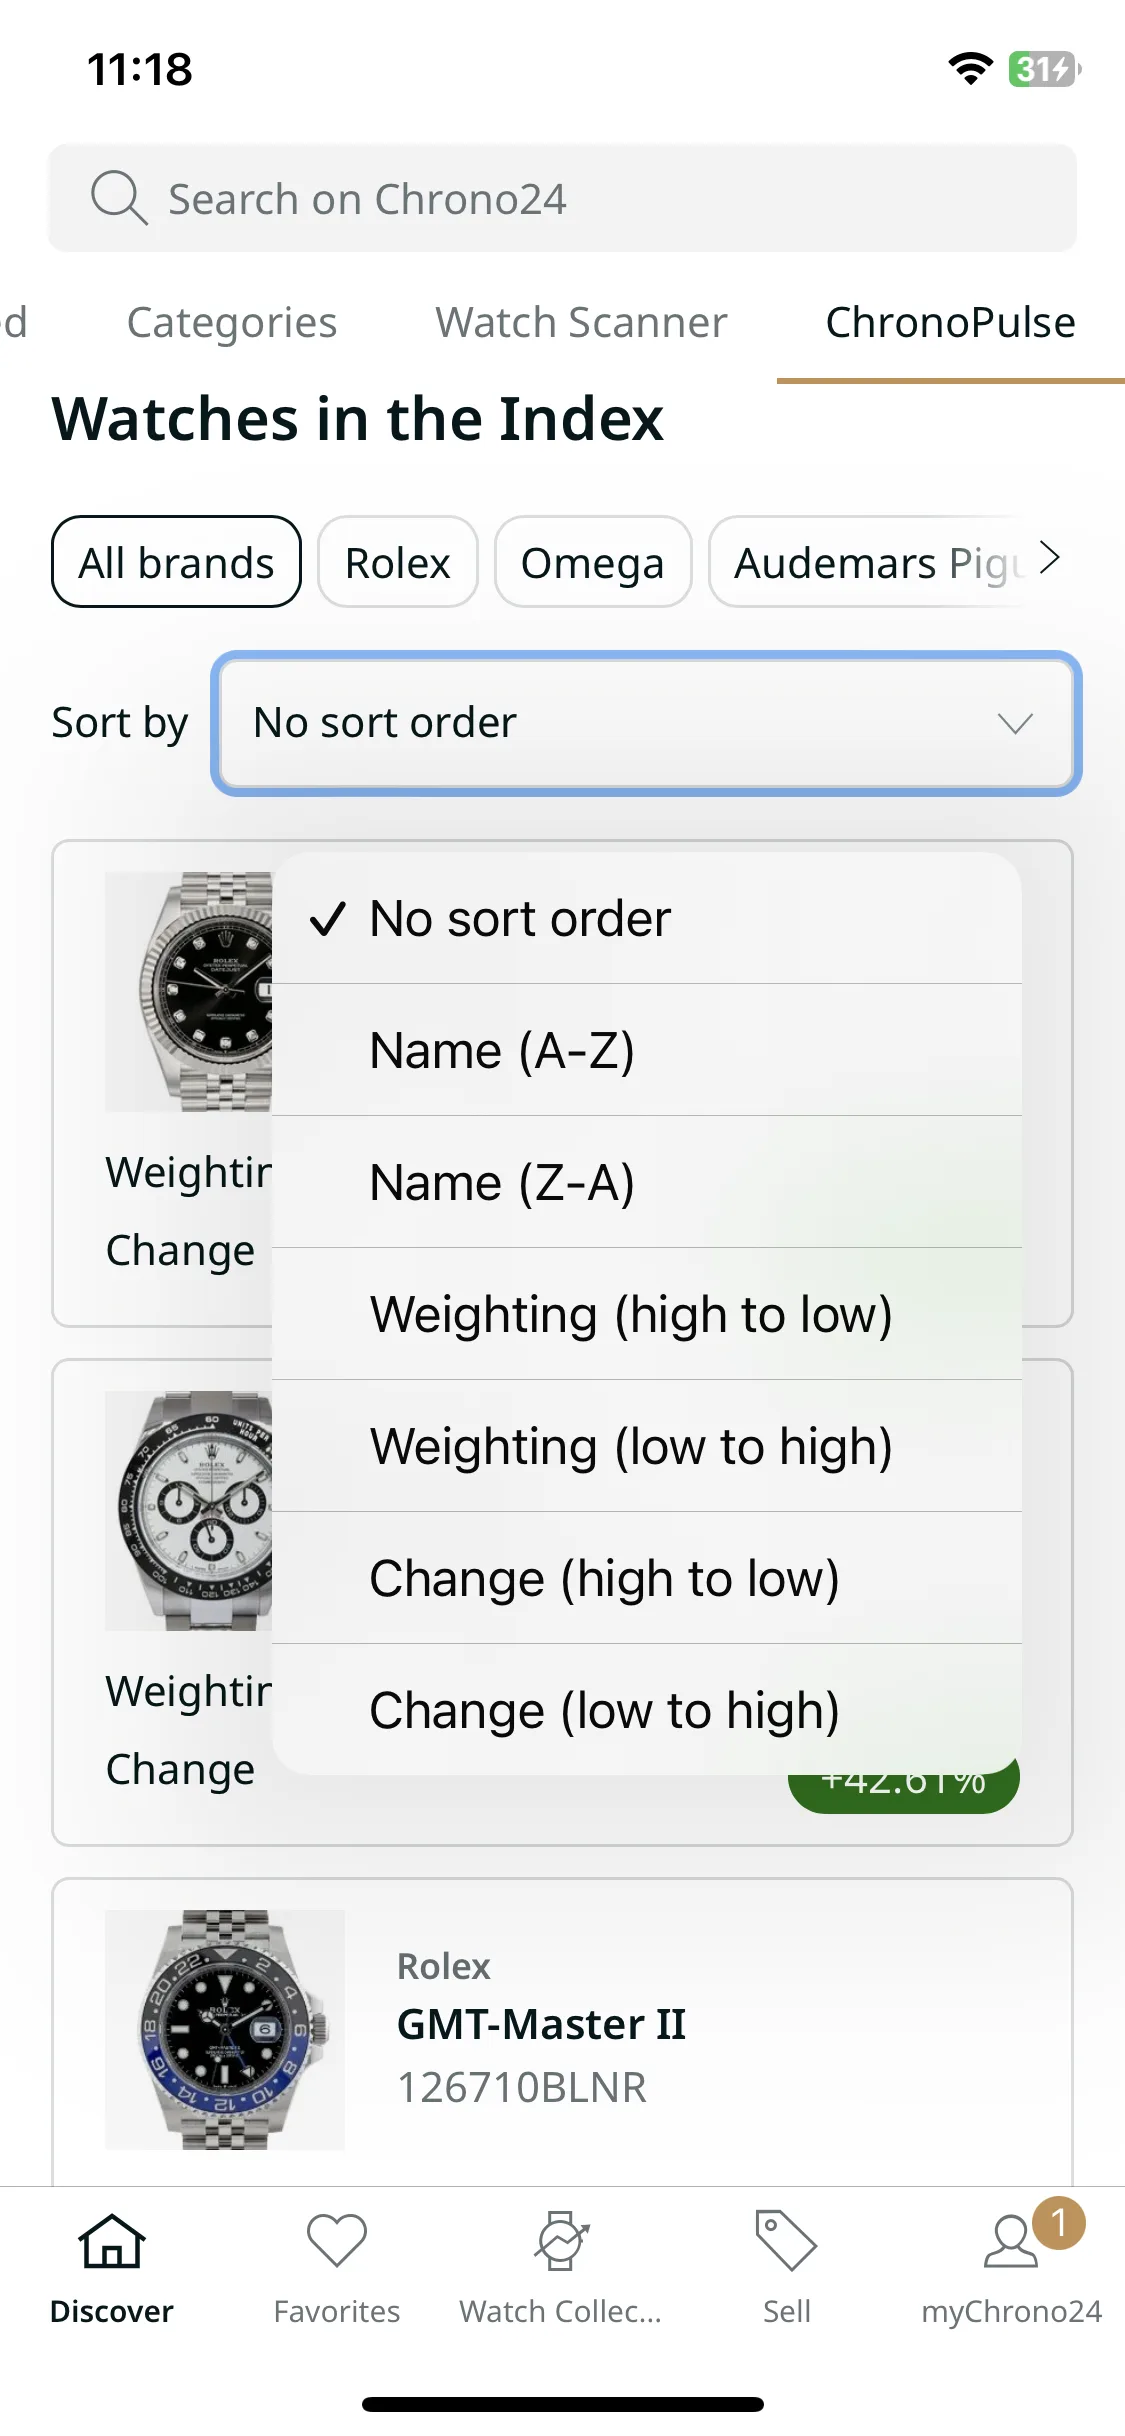Image resolution: width=1125 pixels, height=2436 pixels.
Task: Open the Watch Collection icon
Action: 561,2241
